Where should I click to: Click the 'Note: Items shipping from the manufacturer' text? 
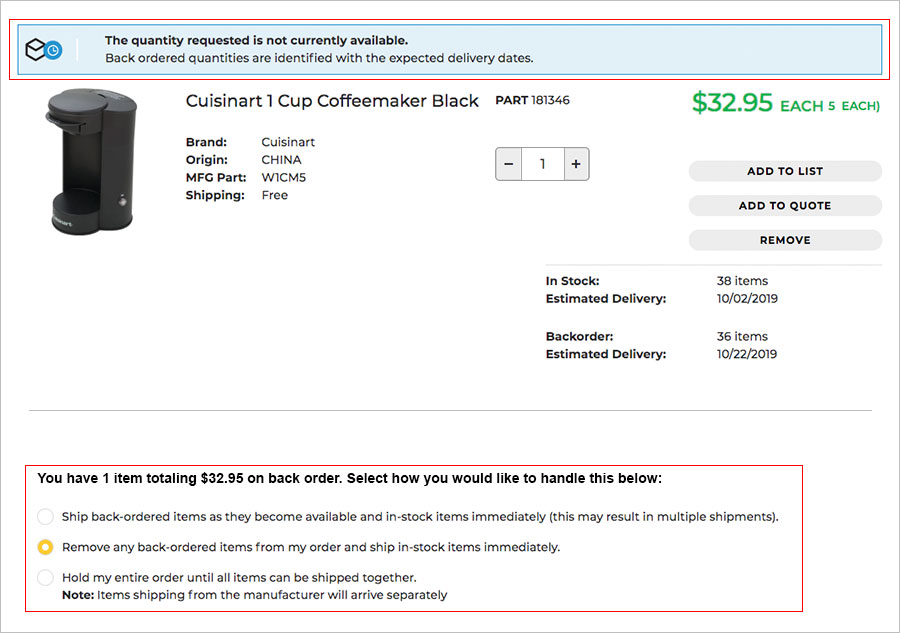pos(254,595)
